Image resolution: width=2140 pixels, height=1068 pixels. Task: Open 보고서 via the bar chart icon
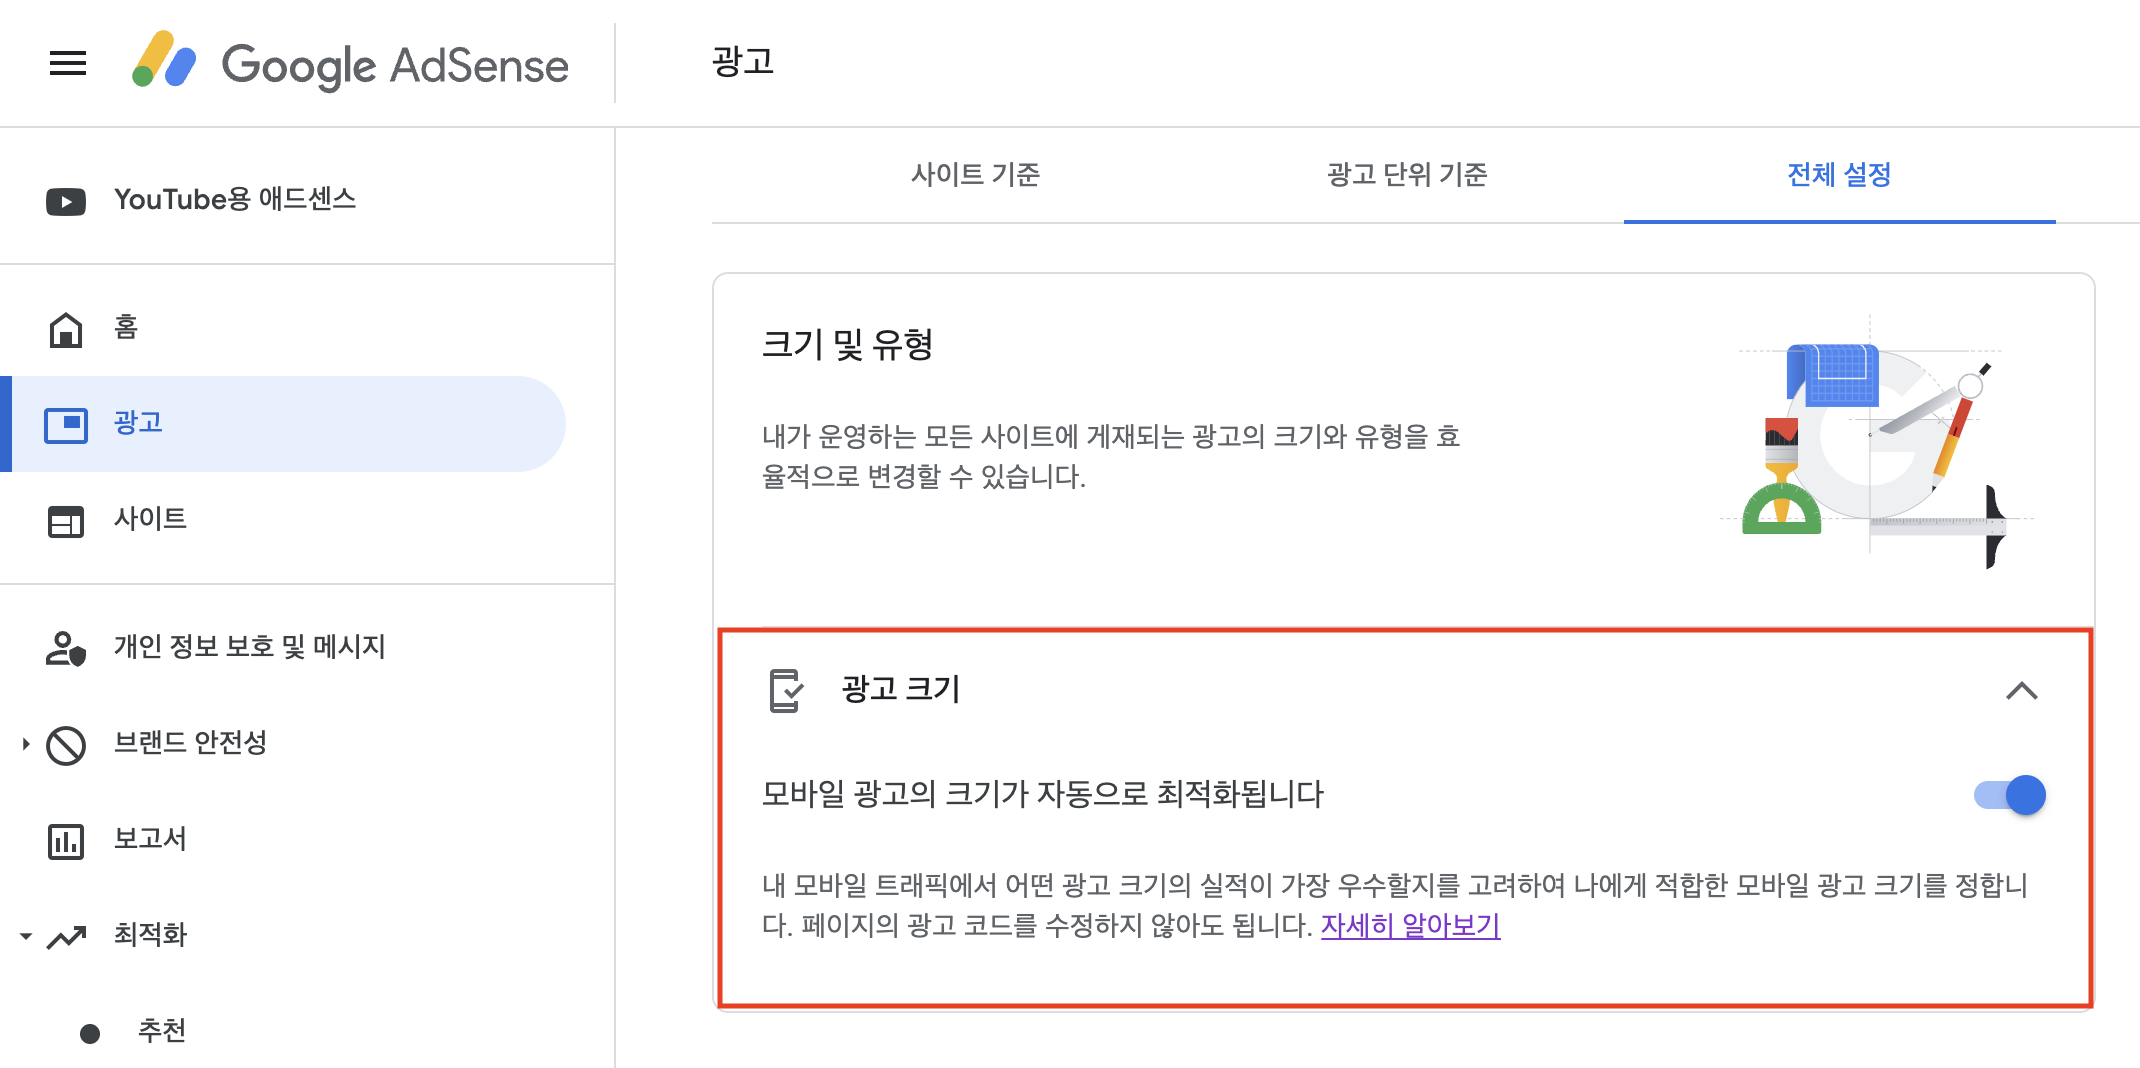click(x=66, y=840)
